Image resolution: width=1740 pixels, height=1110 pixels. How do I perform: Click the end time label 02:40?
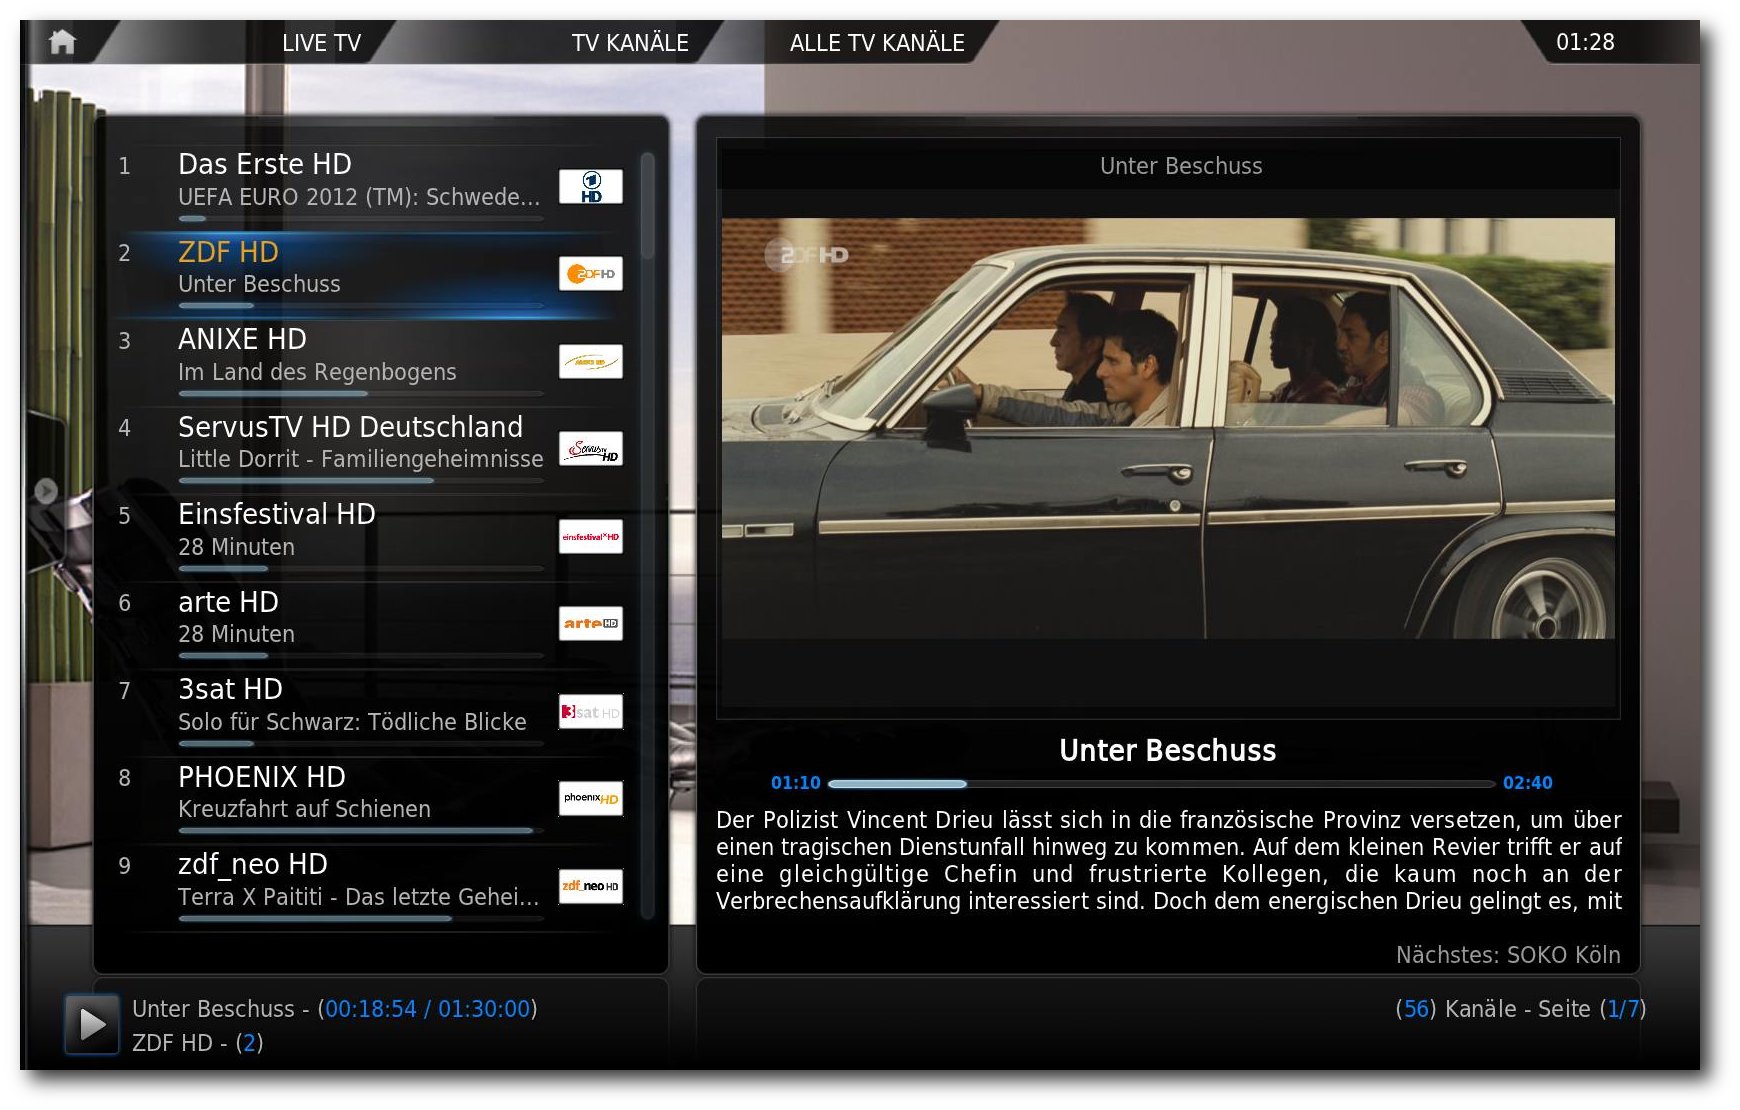click(x=1528, y=783)
